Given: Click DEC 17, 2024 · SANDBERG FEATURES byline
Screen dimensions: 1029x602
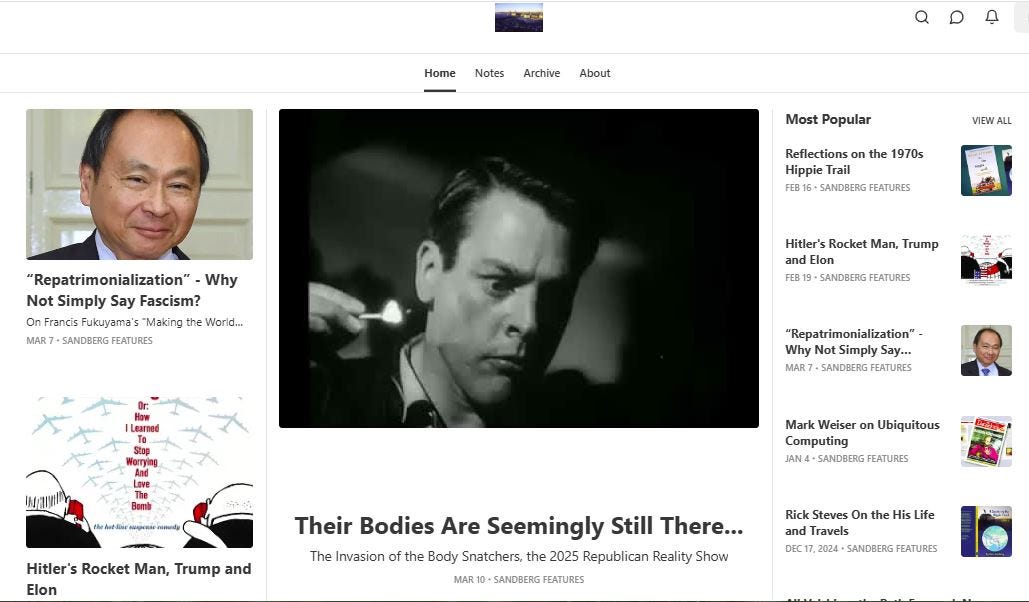Looking at the screenshot, I should [861, 549].
